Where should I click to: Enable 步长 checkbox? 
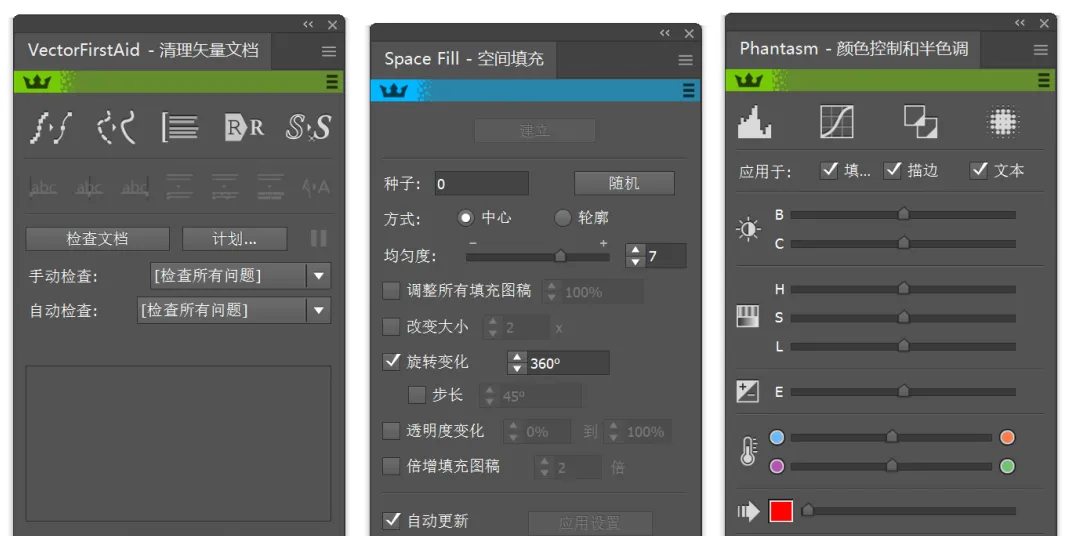click(417, 395)
